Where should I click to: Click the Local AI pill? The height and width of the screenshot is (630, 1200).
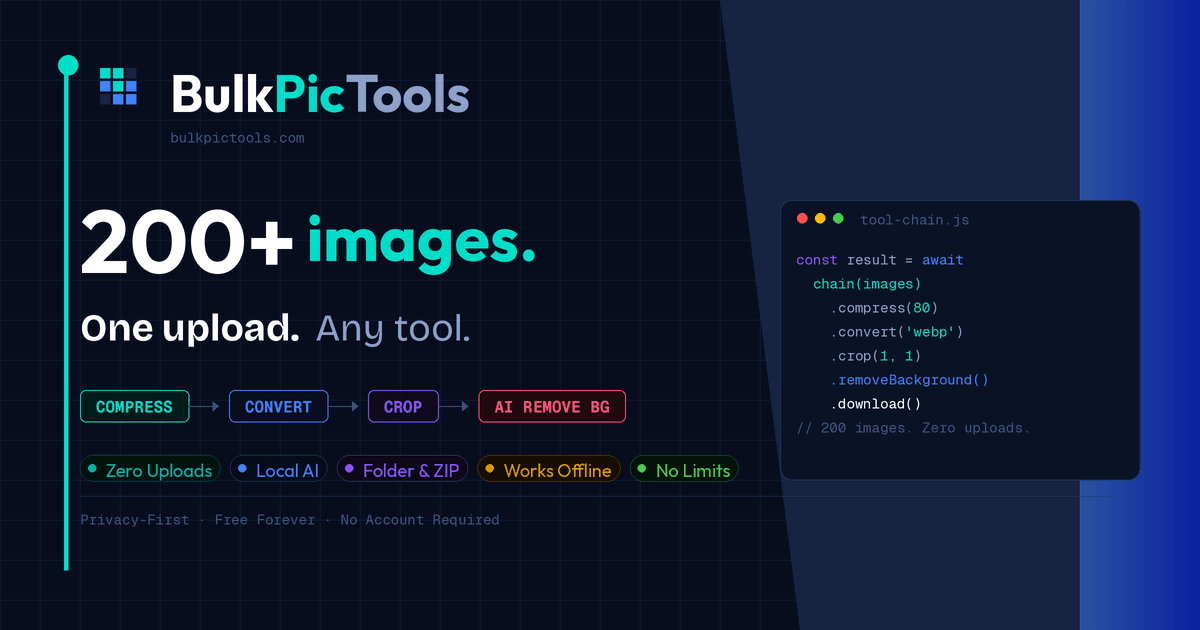[278, 470]
